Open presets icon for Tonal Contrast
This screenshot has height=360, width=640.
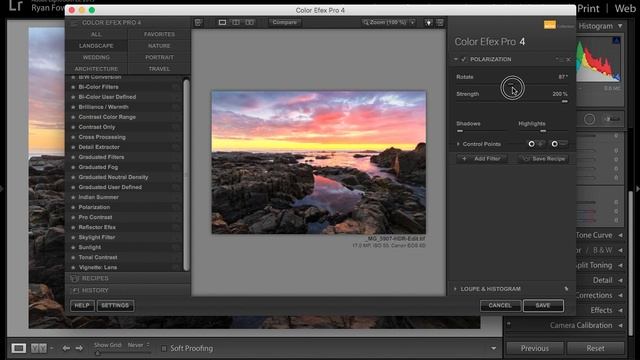point(176,258)
